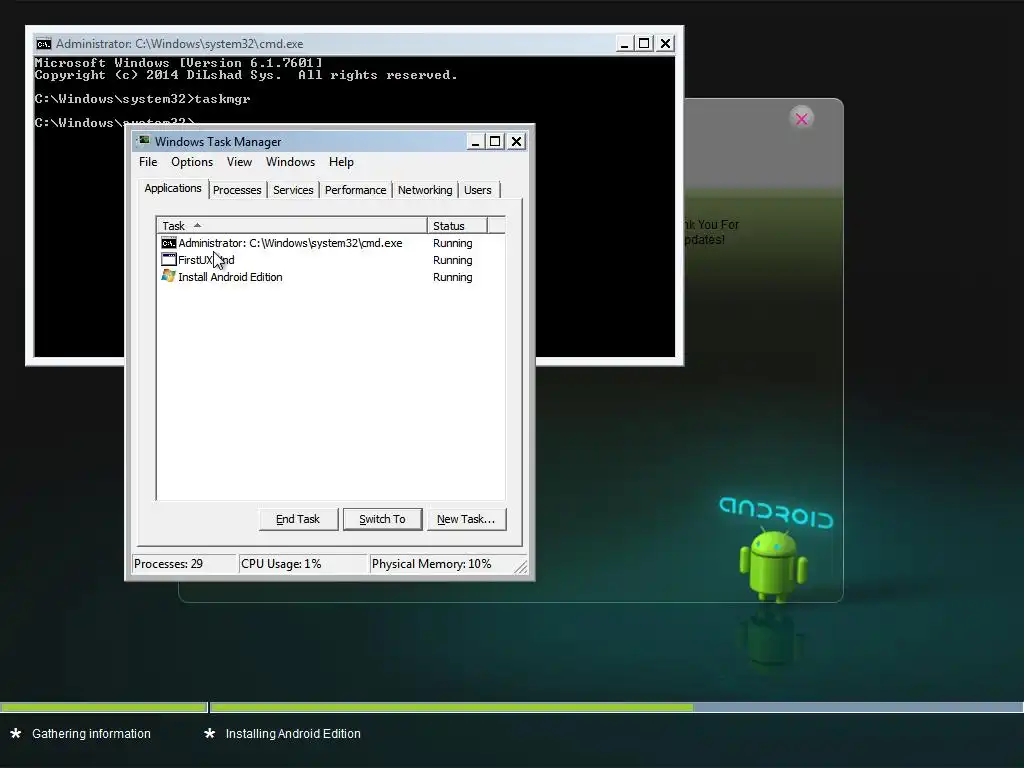
Task: Select the Applications tab
Action: (173, 188)
